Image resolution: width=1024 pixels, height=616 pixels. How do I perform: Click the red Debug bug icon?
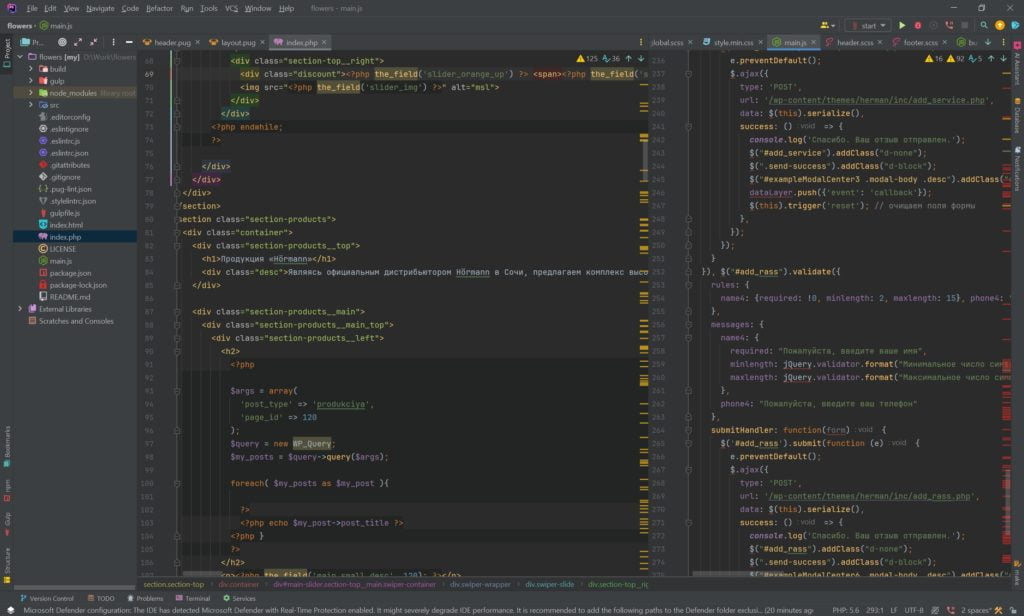[x=918, y=25]
